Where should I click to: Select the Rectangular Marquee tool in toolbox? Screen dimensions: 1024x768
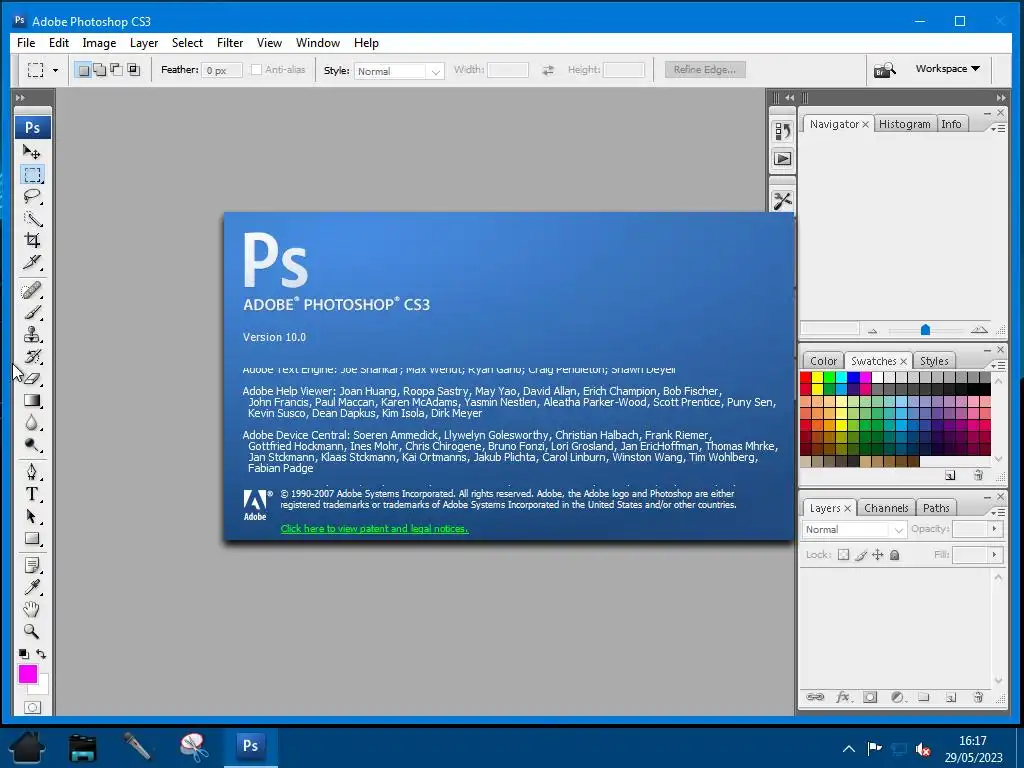click(x=32, y=174)
